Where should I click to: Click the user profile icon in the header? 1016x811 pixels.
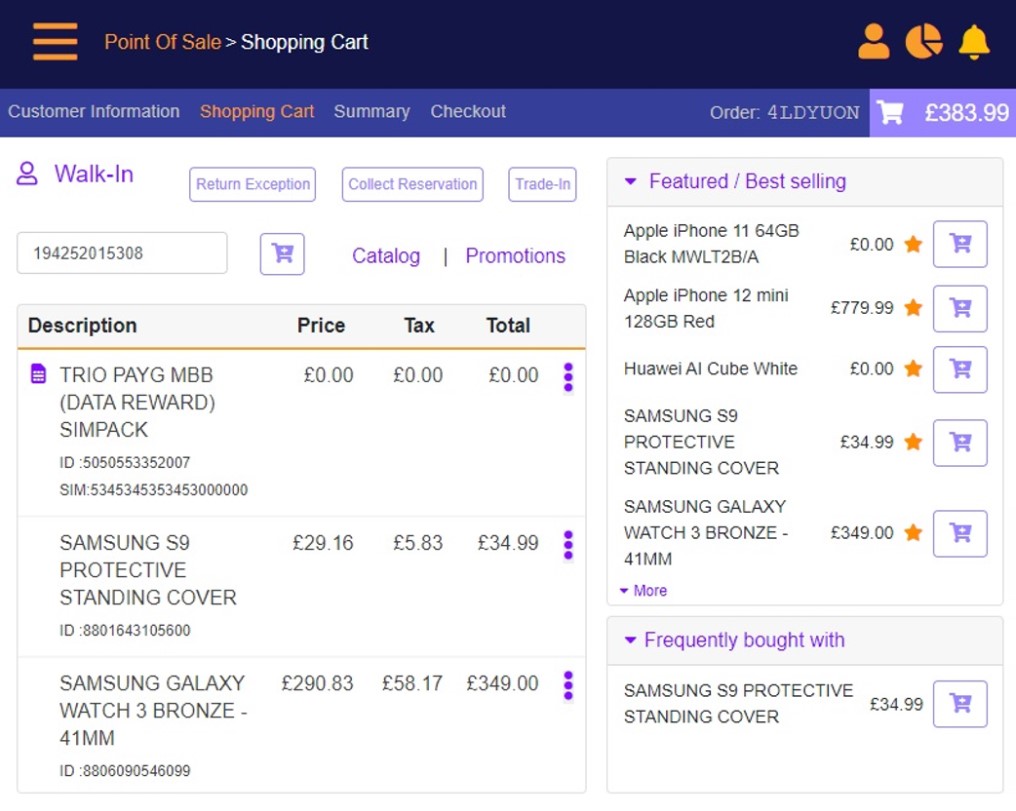[x=875, y=41]
